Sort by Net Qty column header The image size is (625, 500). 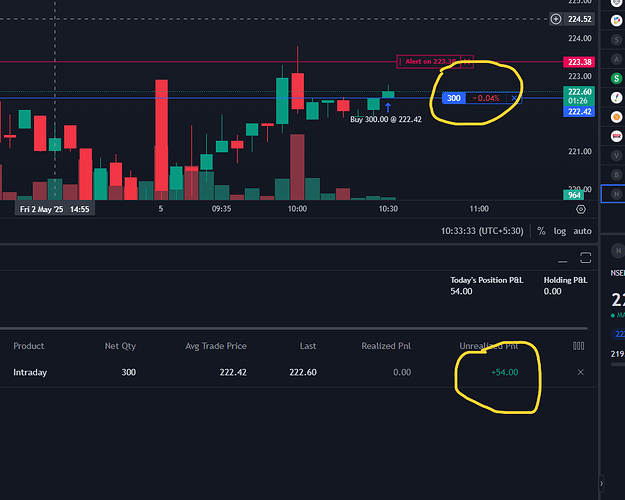[x=120, y=346]
